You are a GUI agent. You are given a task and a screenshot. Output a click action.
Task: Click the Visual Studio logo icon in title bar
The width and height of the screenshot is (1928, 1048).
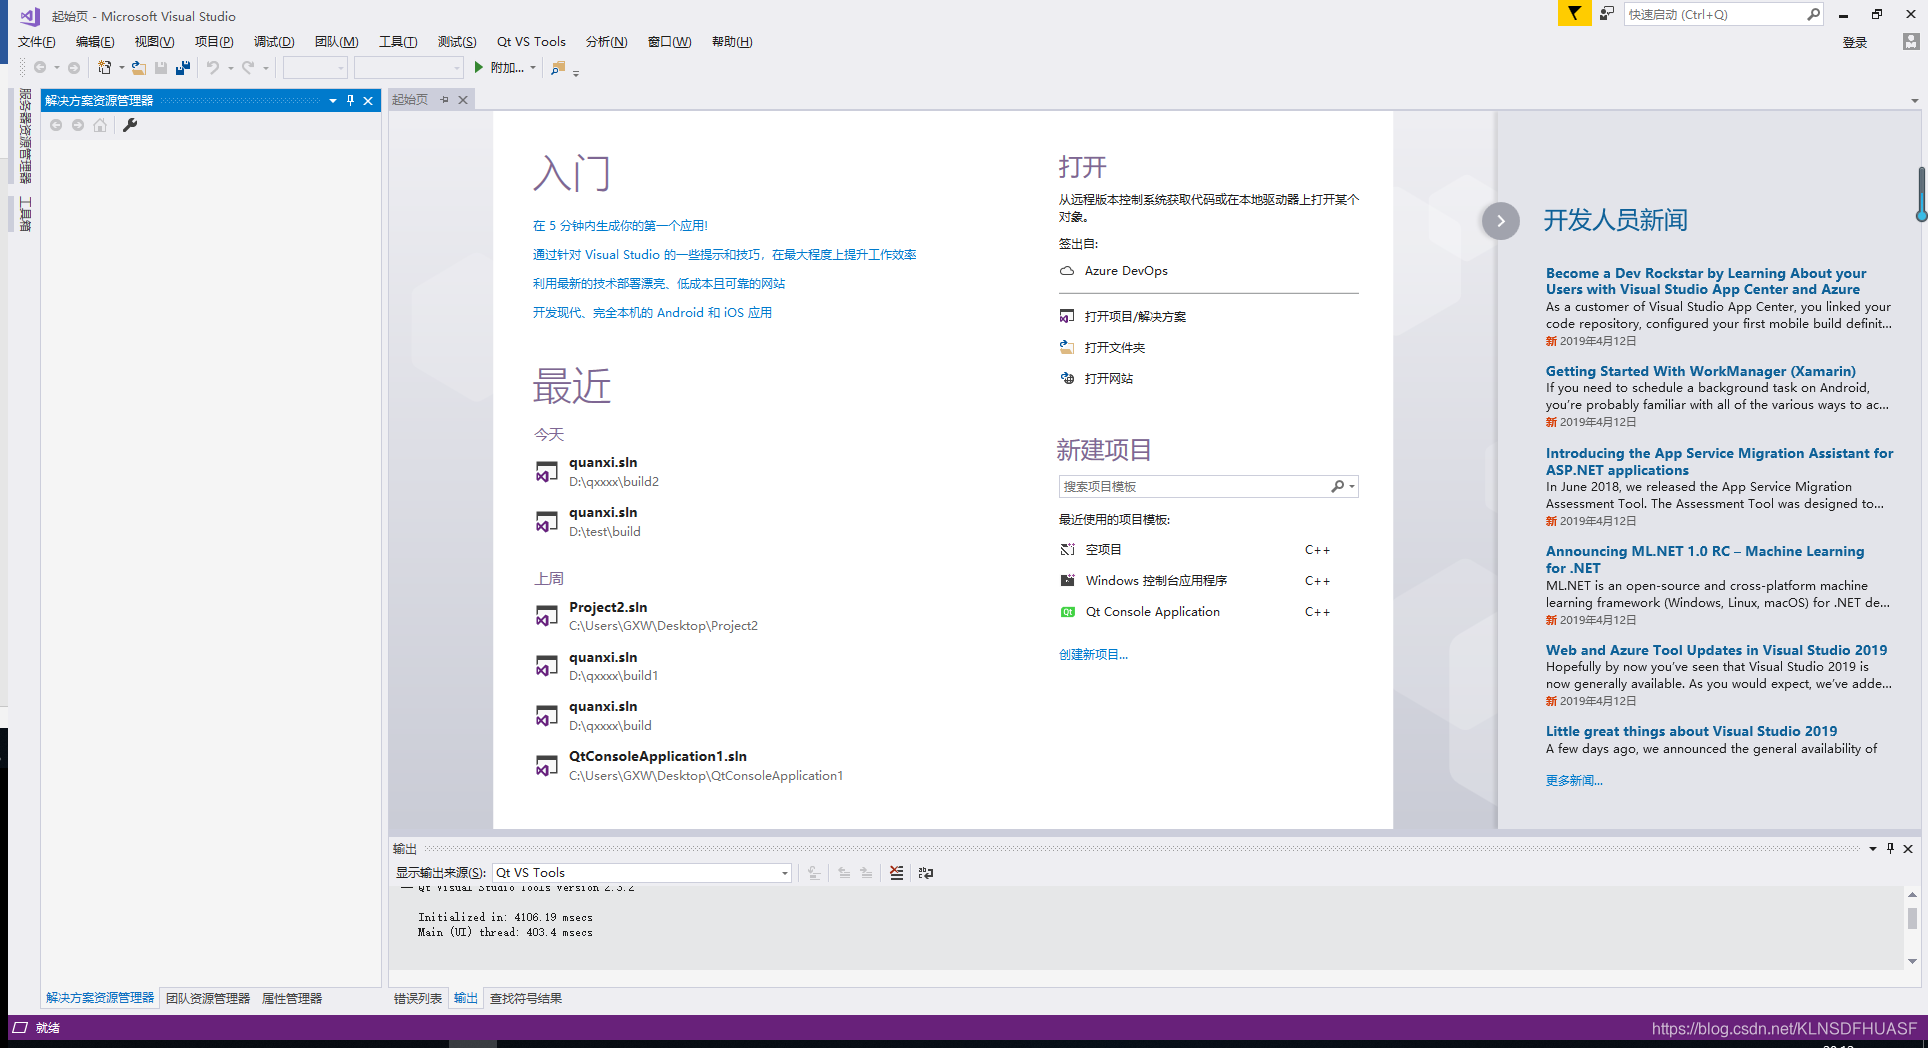[x=30, y=16]
